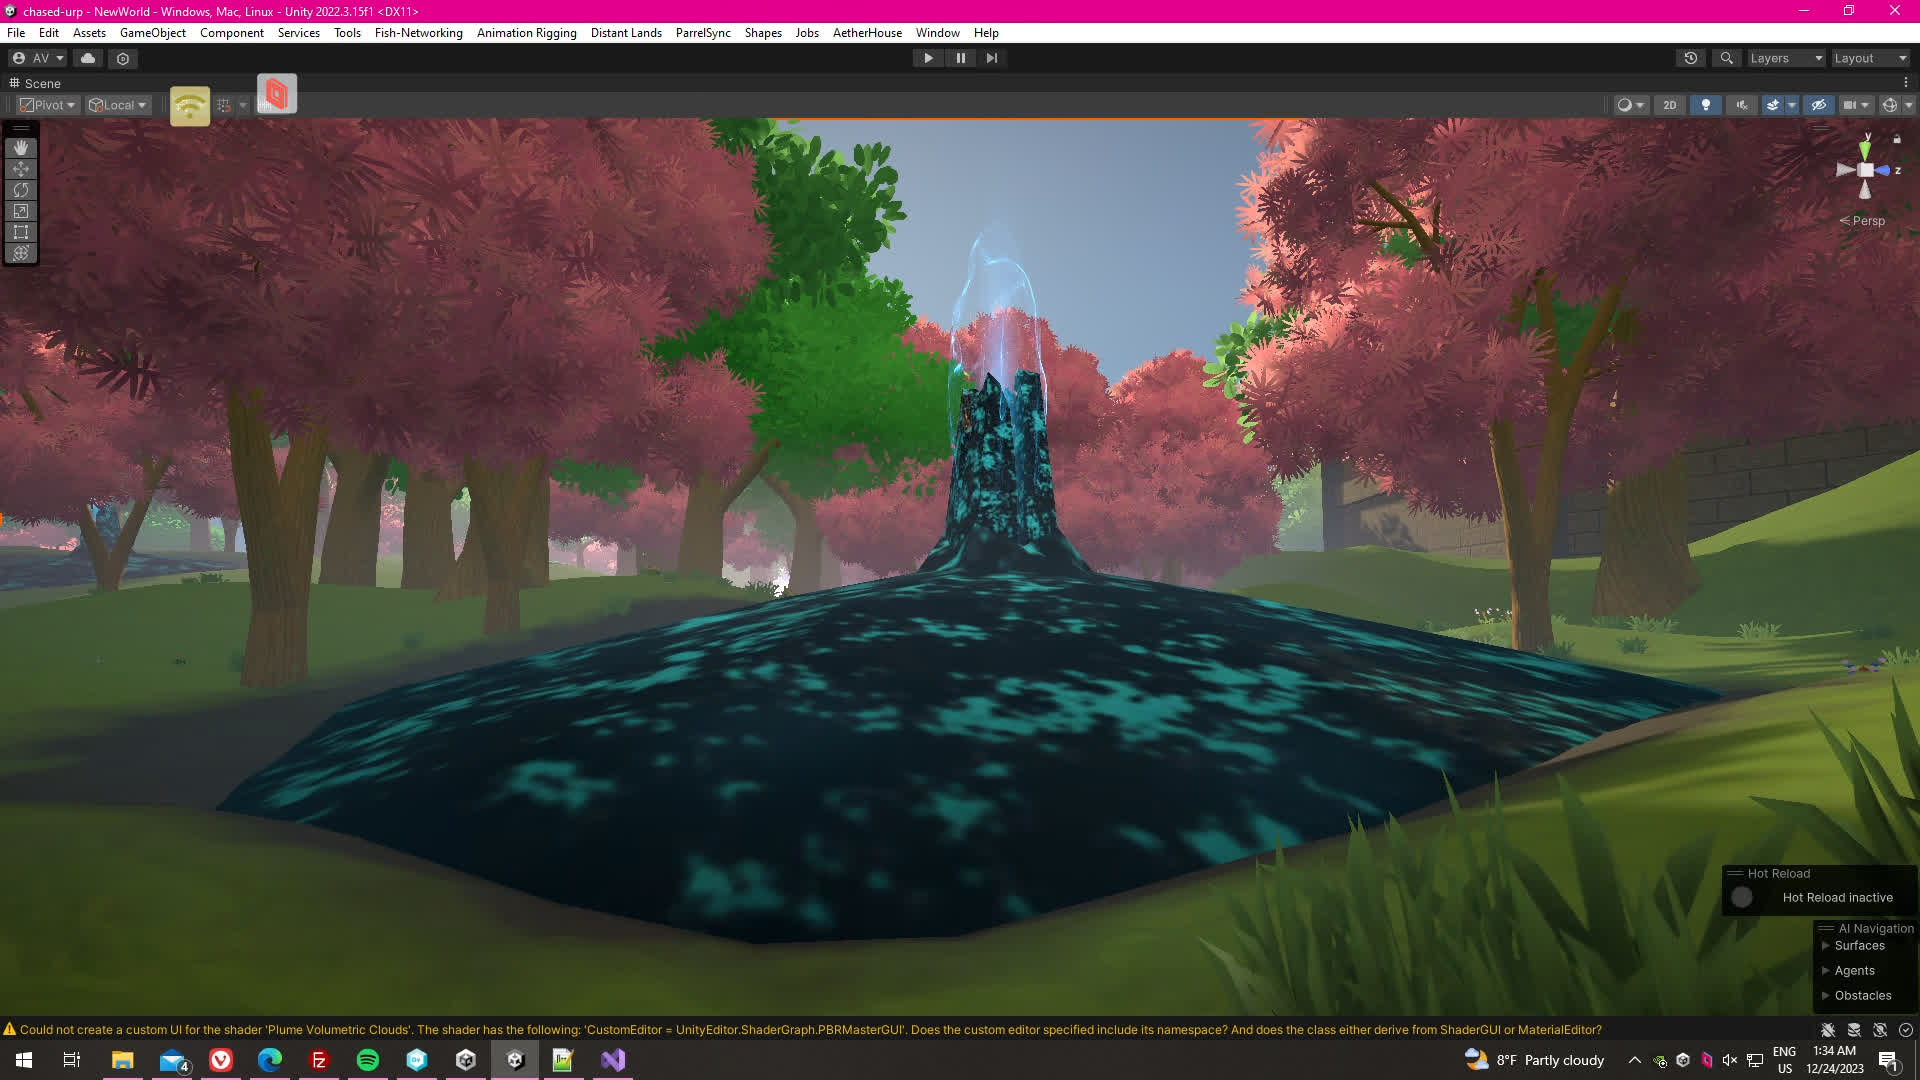Open the Layers dropdown
1920x1080 pixels.
pos(1786,58)
